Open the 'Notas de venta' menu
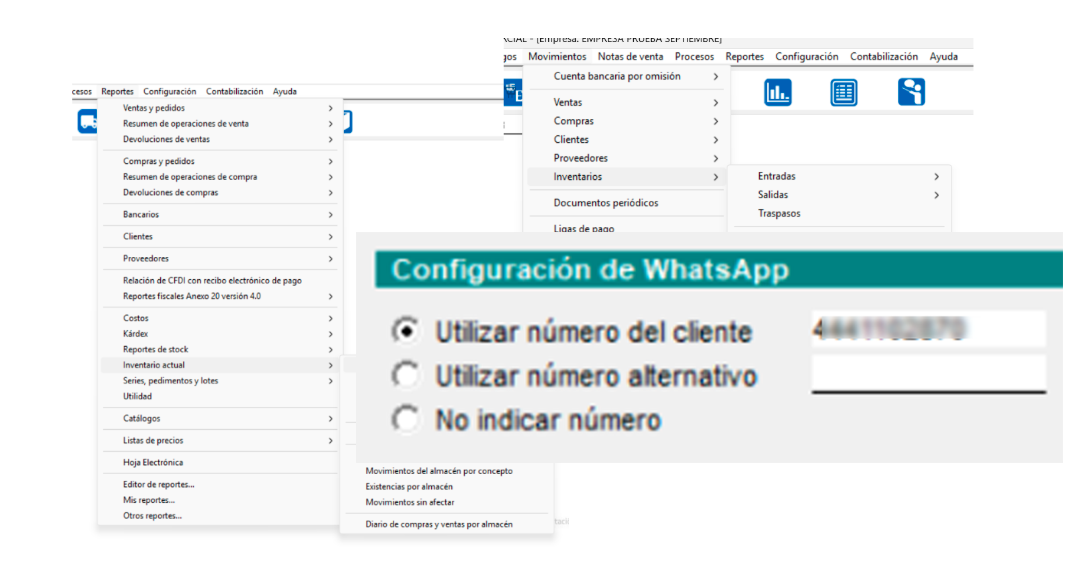The image size is (1079, 586). (630, 57)
